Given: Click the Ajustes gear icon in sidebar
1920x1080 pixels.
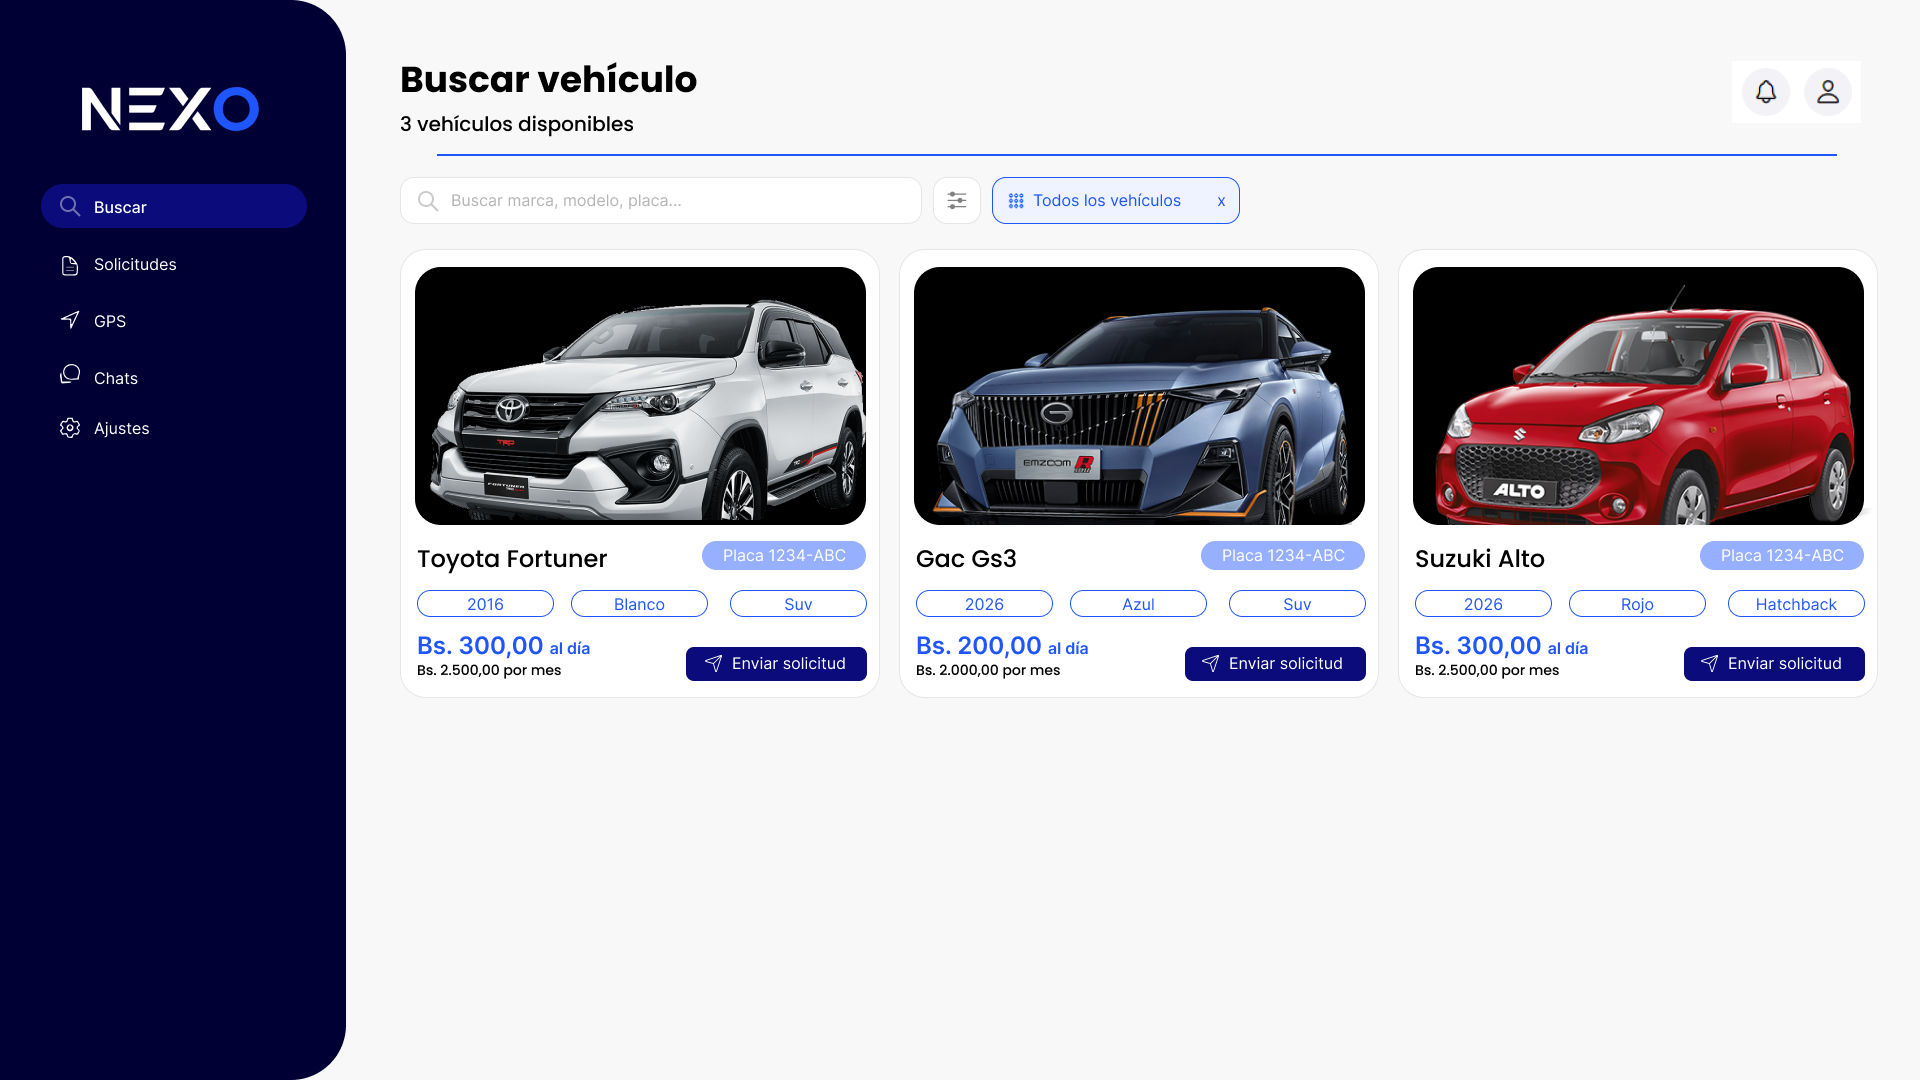Looking at the screenshot, I should [70, 428].
